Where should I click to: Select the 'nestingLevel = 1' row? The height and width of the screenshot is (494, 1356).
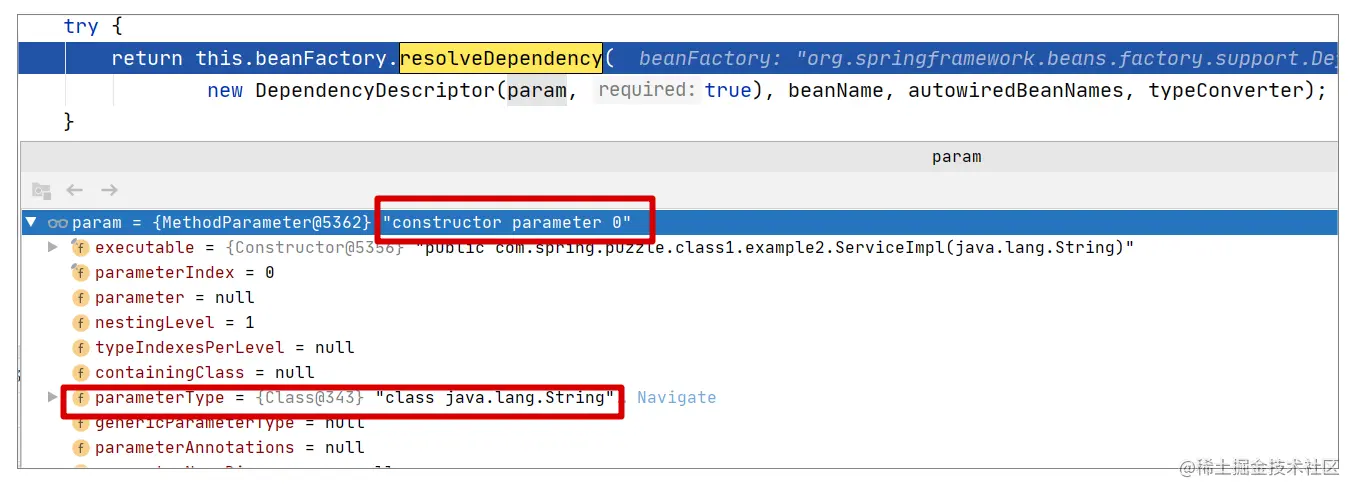coord(679,322)
